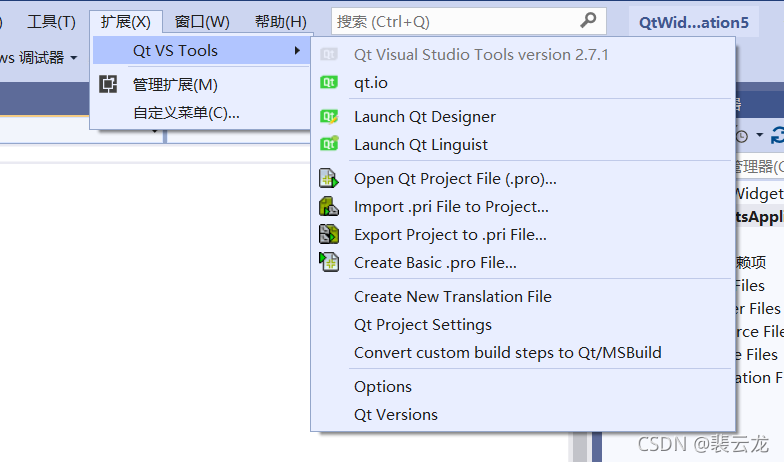The height and width of the screenshot is (462, 784).
Task: Click the qt.io green Qt icon
Action: point(329,82)
